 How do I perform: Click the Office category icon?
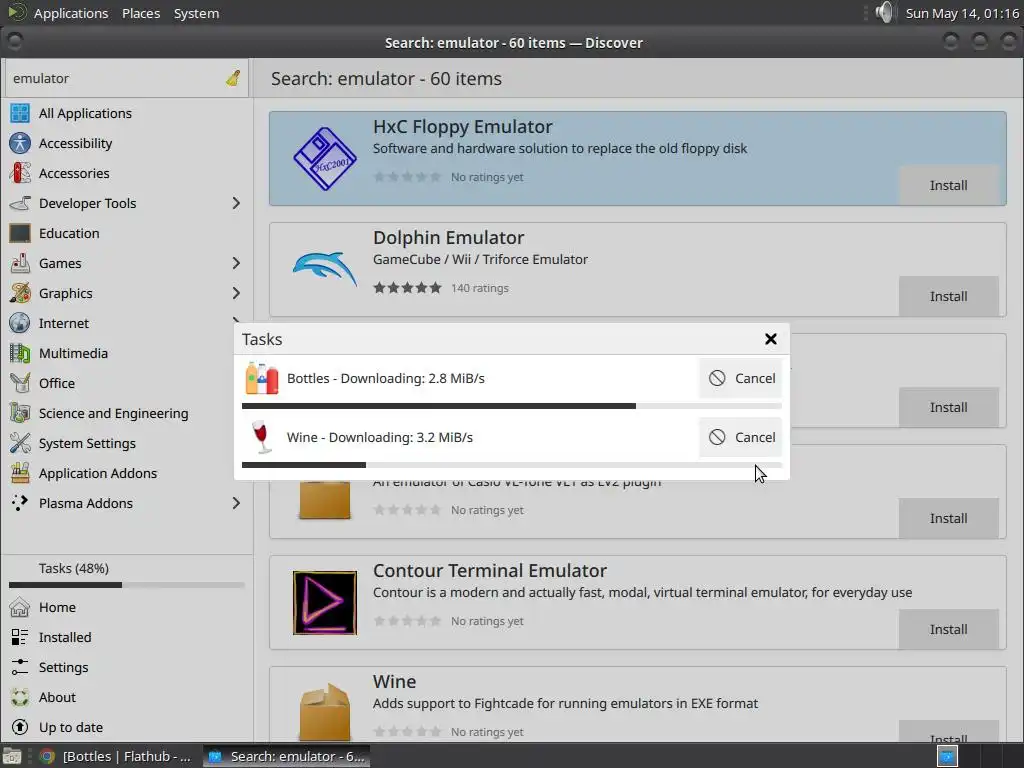20,383
